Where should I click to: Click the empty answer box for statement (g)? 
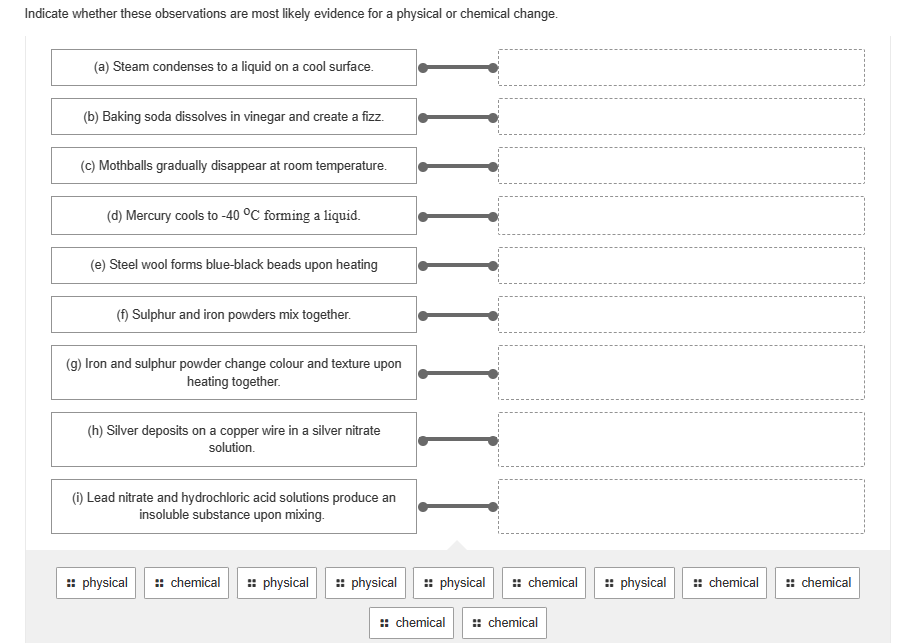coord(681,372)
